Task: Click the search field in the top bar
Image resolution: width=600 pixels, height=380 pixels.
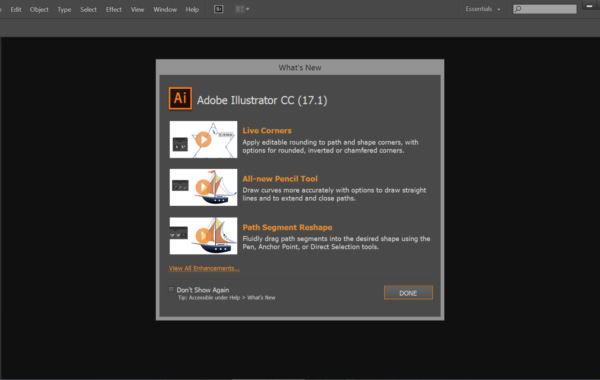Action: (545, 9)
